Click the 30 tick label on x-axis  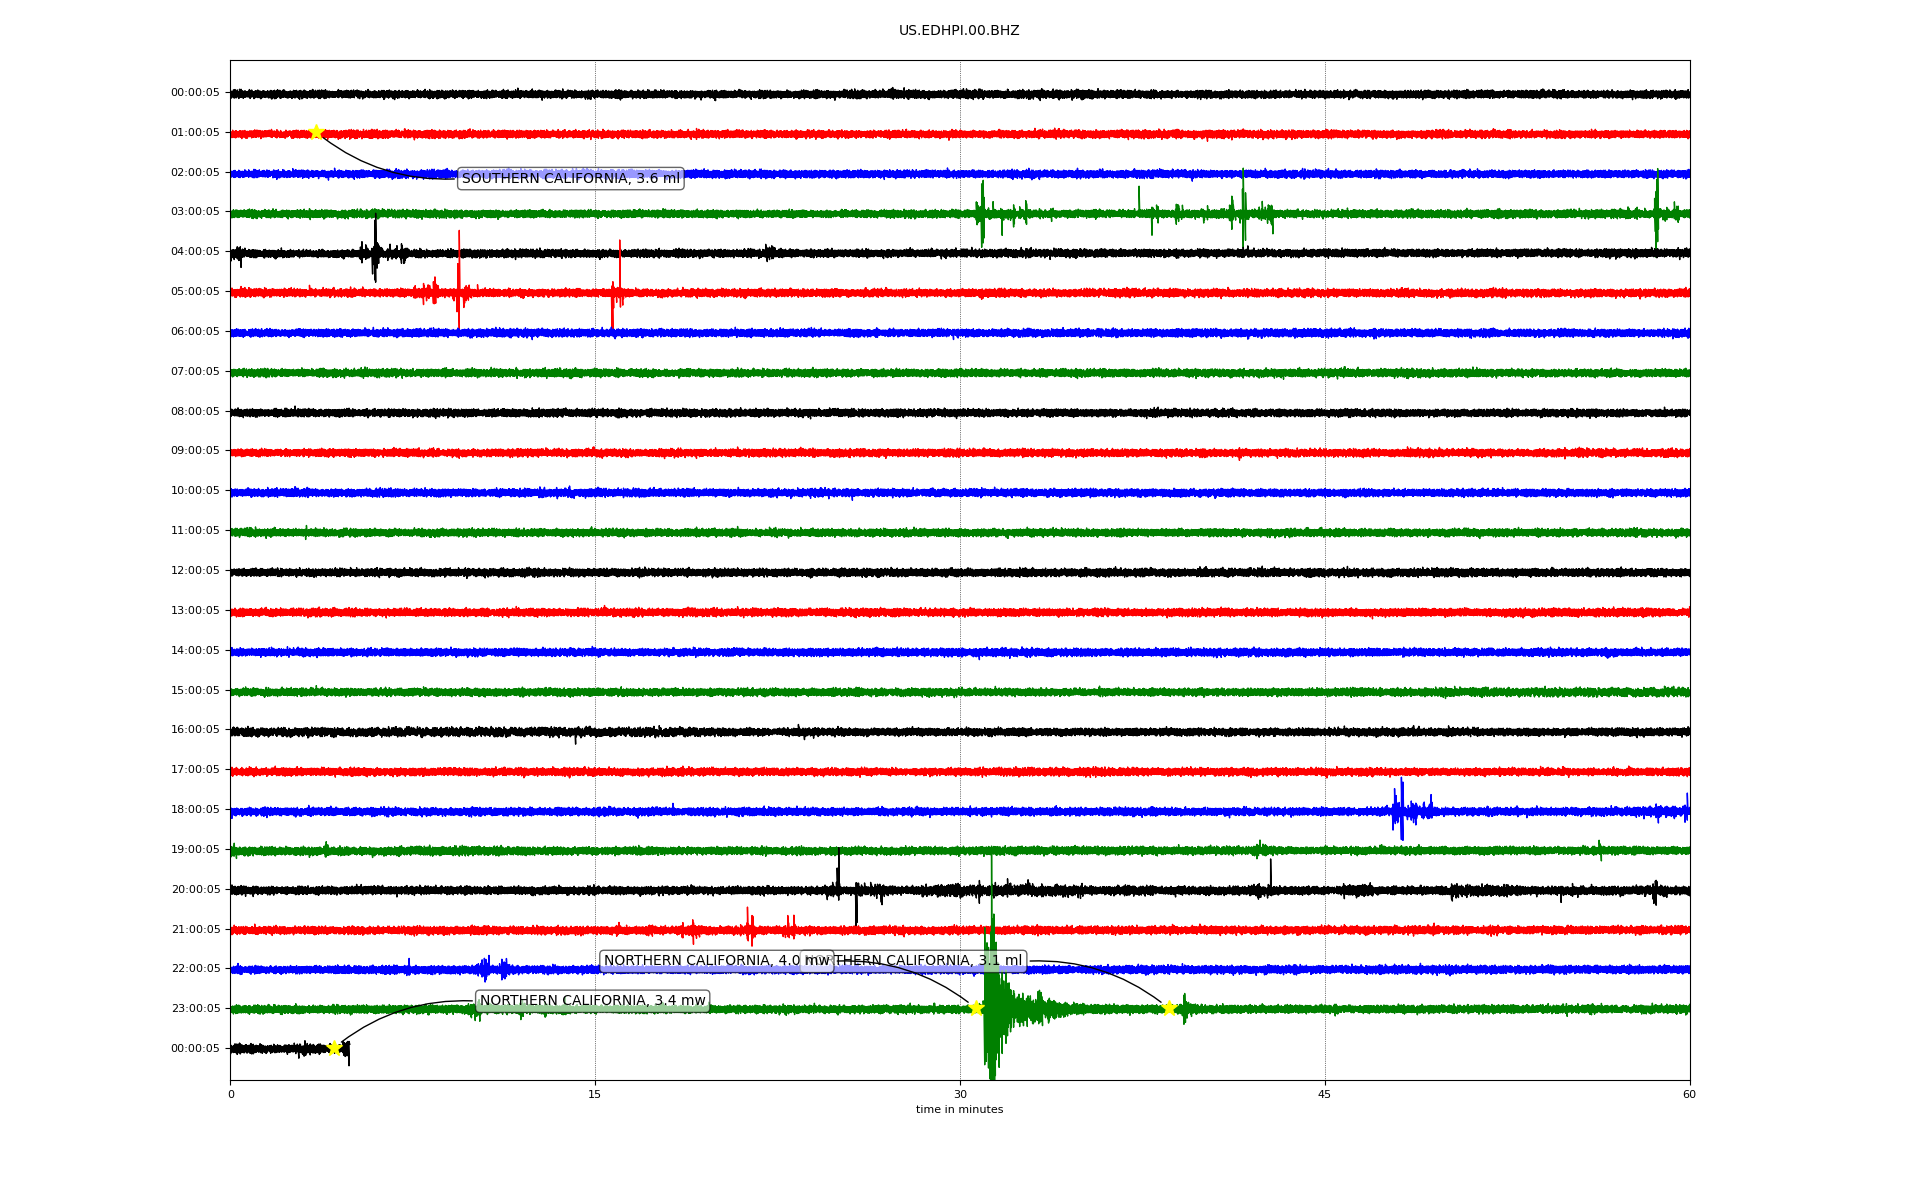click(960, 1094)
